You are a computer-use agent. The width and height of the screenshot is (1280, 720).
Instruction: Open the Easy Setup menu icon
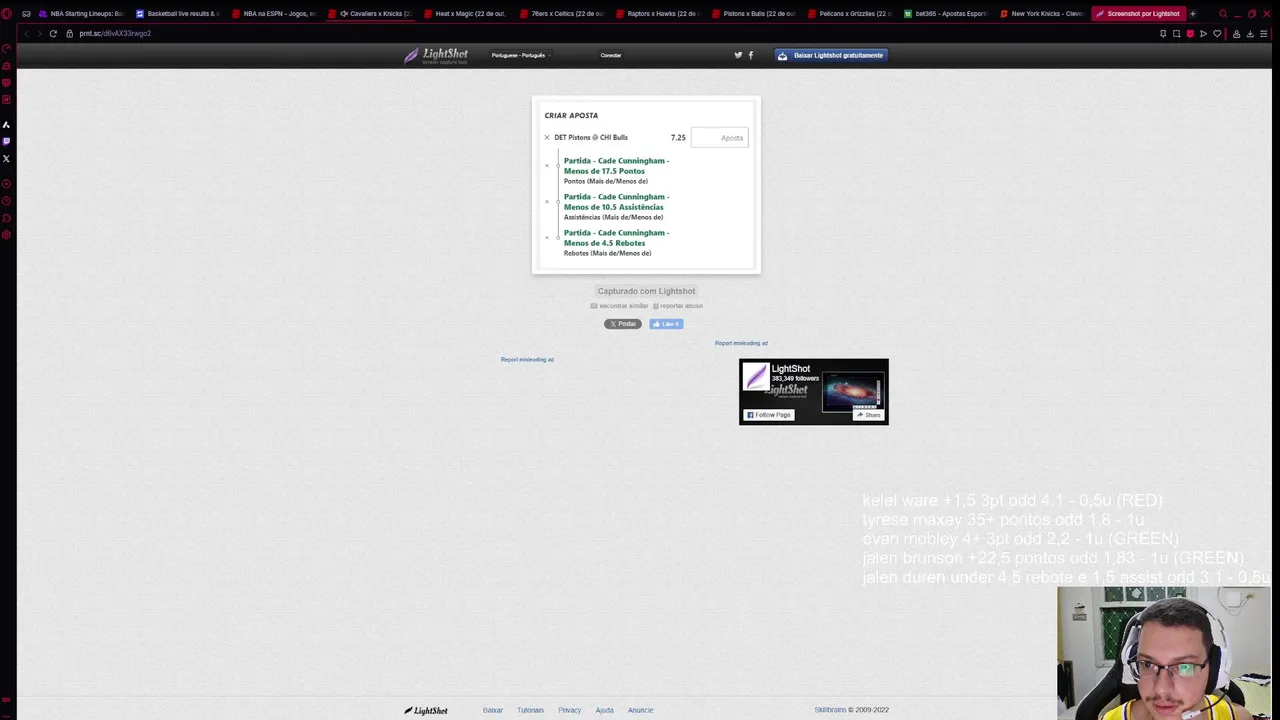[1264, 33]
